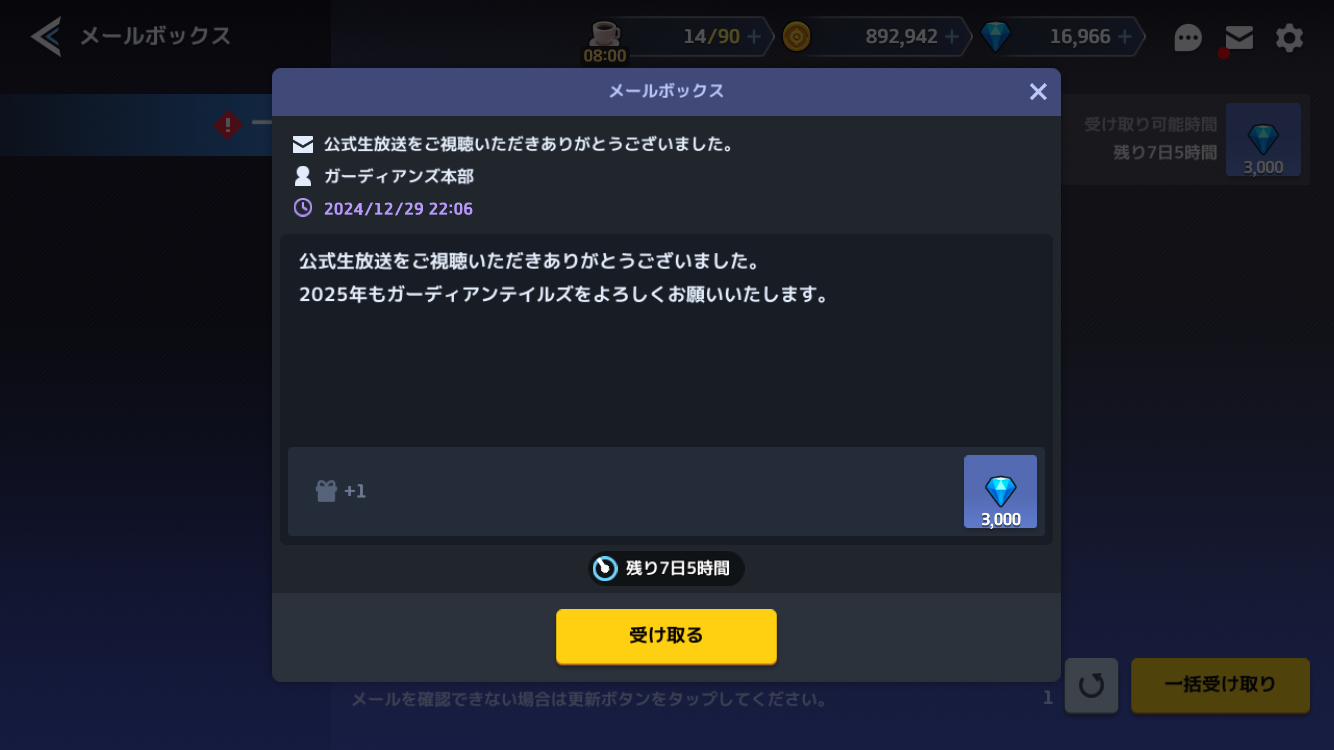1334x750 pixels.
Task: Close the メールボックス dialog
Action: [1038, 92]
